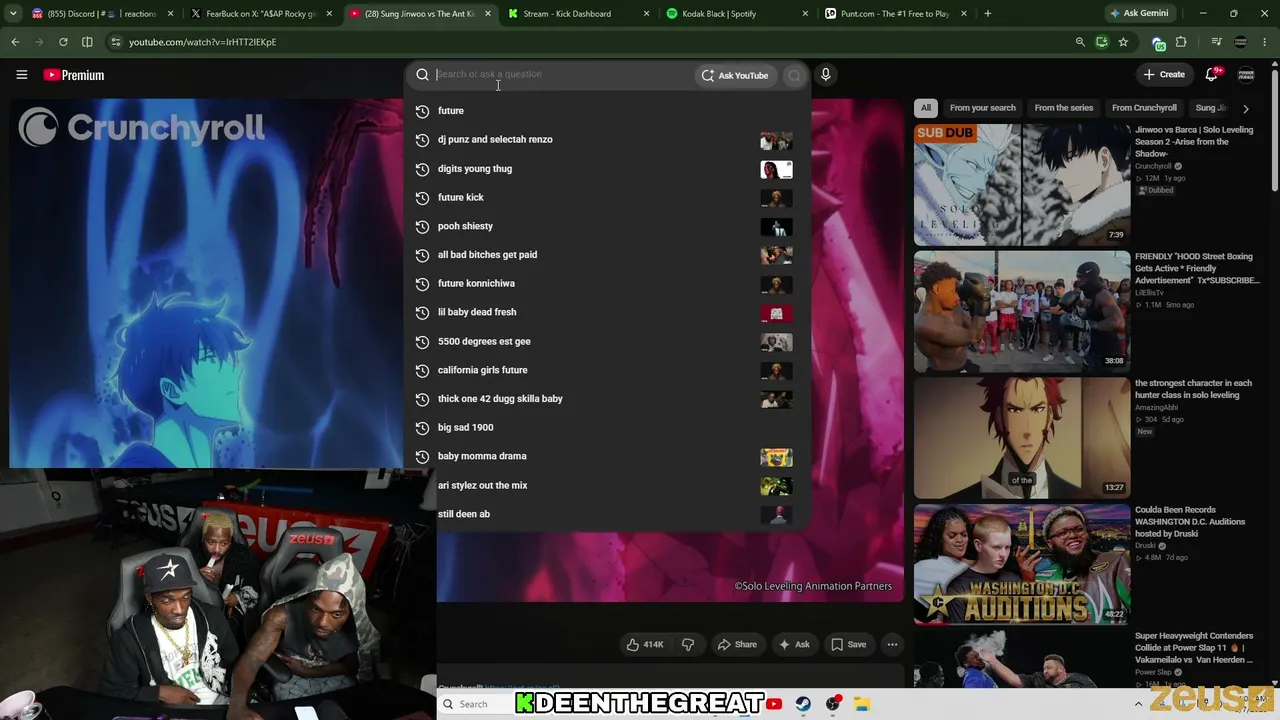
Task: Select 'all bad bitches get paid' suggestion
Action: pos(606,255)
